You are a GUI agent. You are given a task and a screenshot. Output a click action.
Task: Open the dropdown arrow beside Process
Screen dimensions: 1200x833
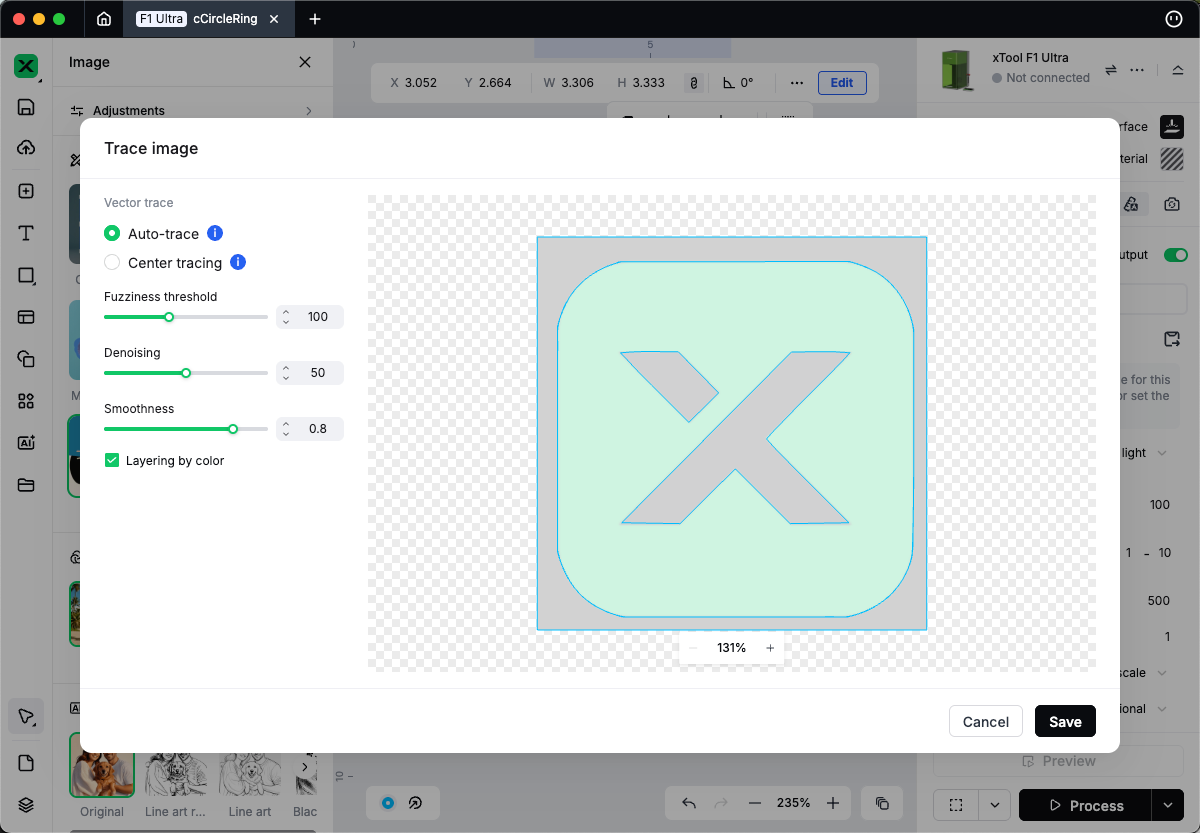tap(1167, 805)
